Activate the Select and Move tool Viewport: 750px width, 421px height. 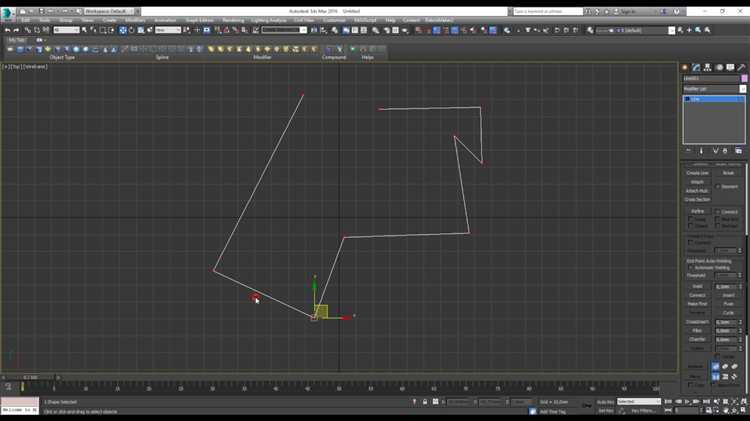coord(123,30)
